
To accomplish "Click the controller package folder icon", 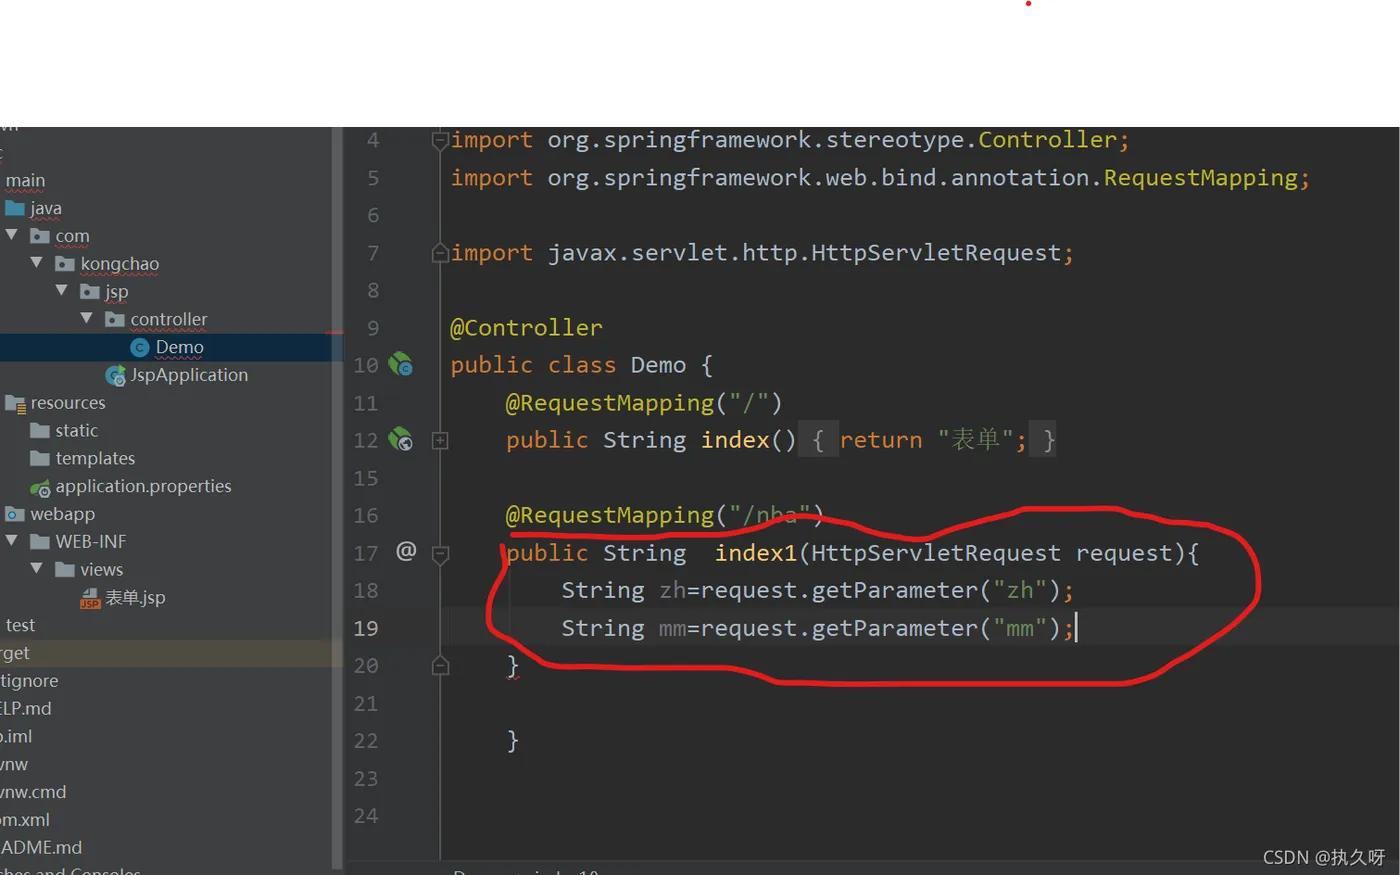I will pos(115,319).
